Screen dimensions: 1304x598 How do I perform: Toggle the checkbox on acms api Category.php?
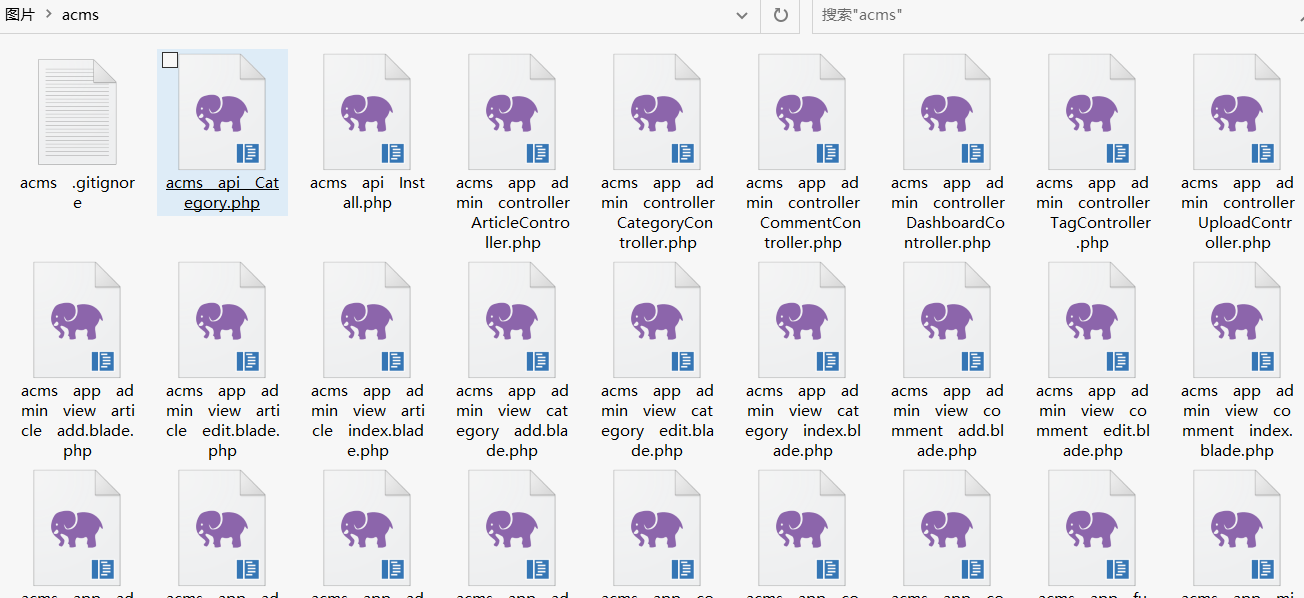point(170,60)
